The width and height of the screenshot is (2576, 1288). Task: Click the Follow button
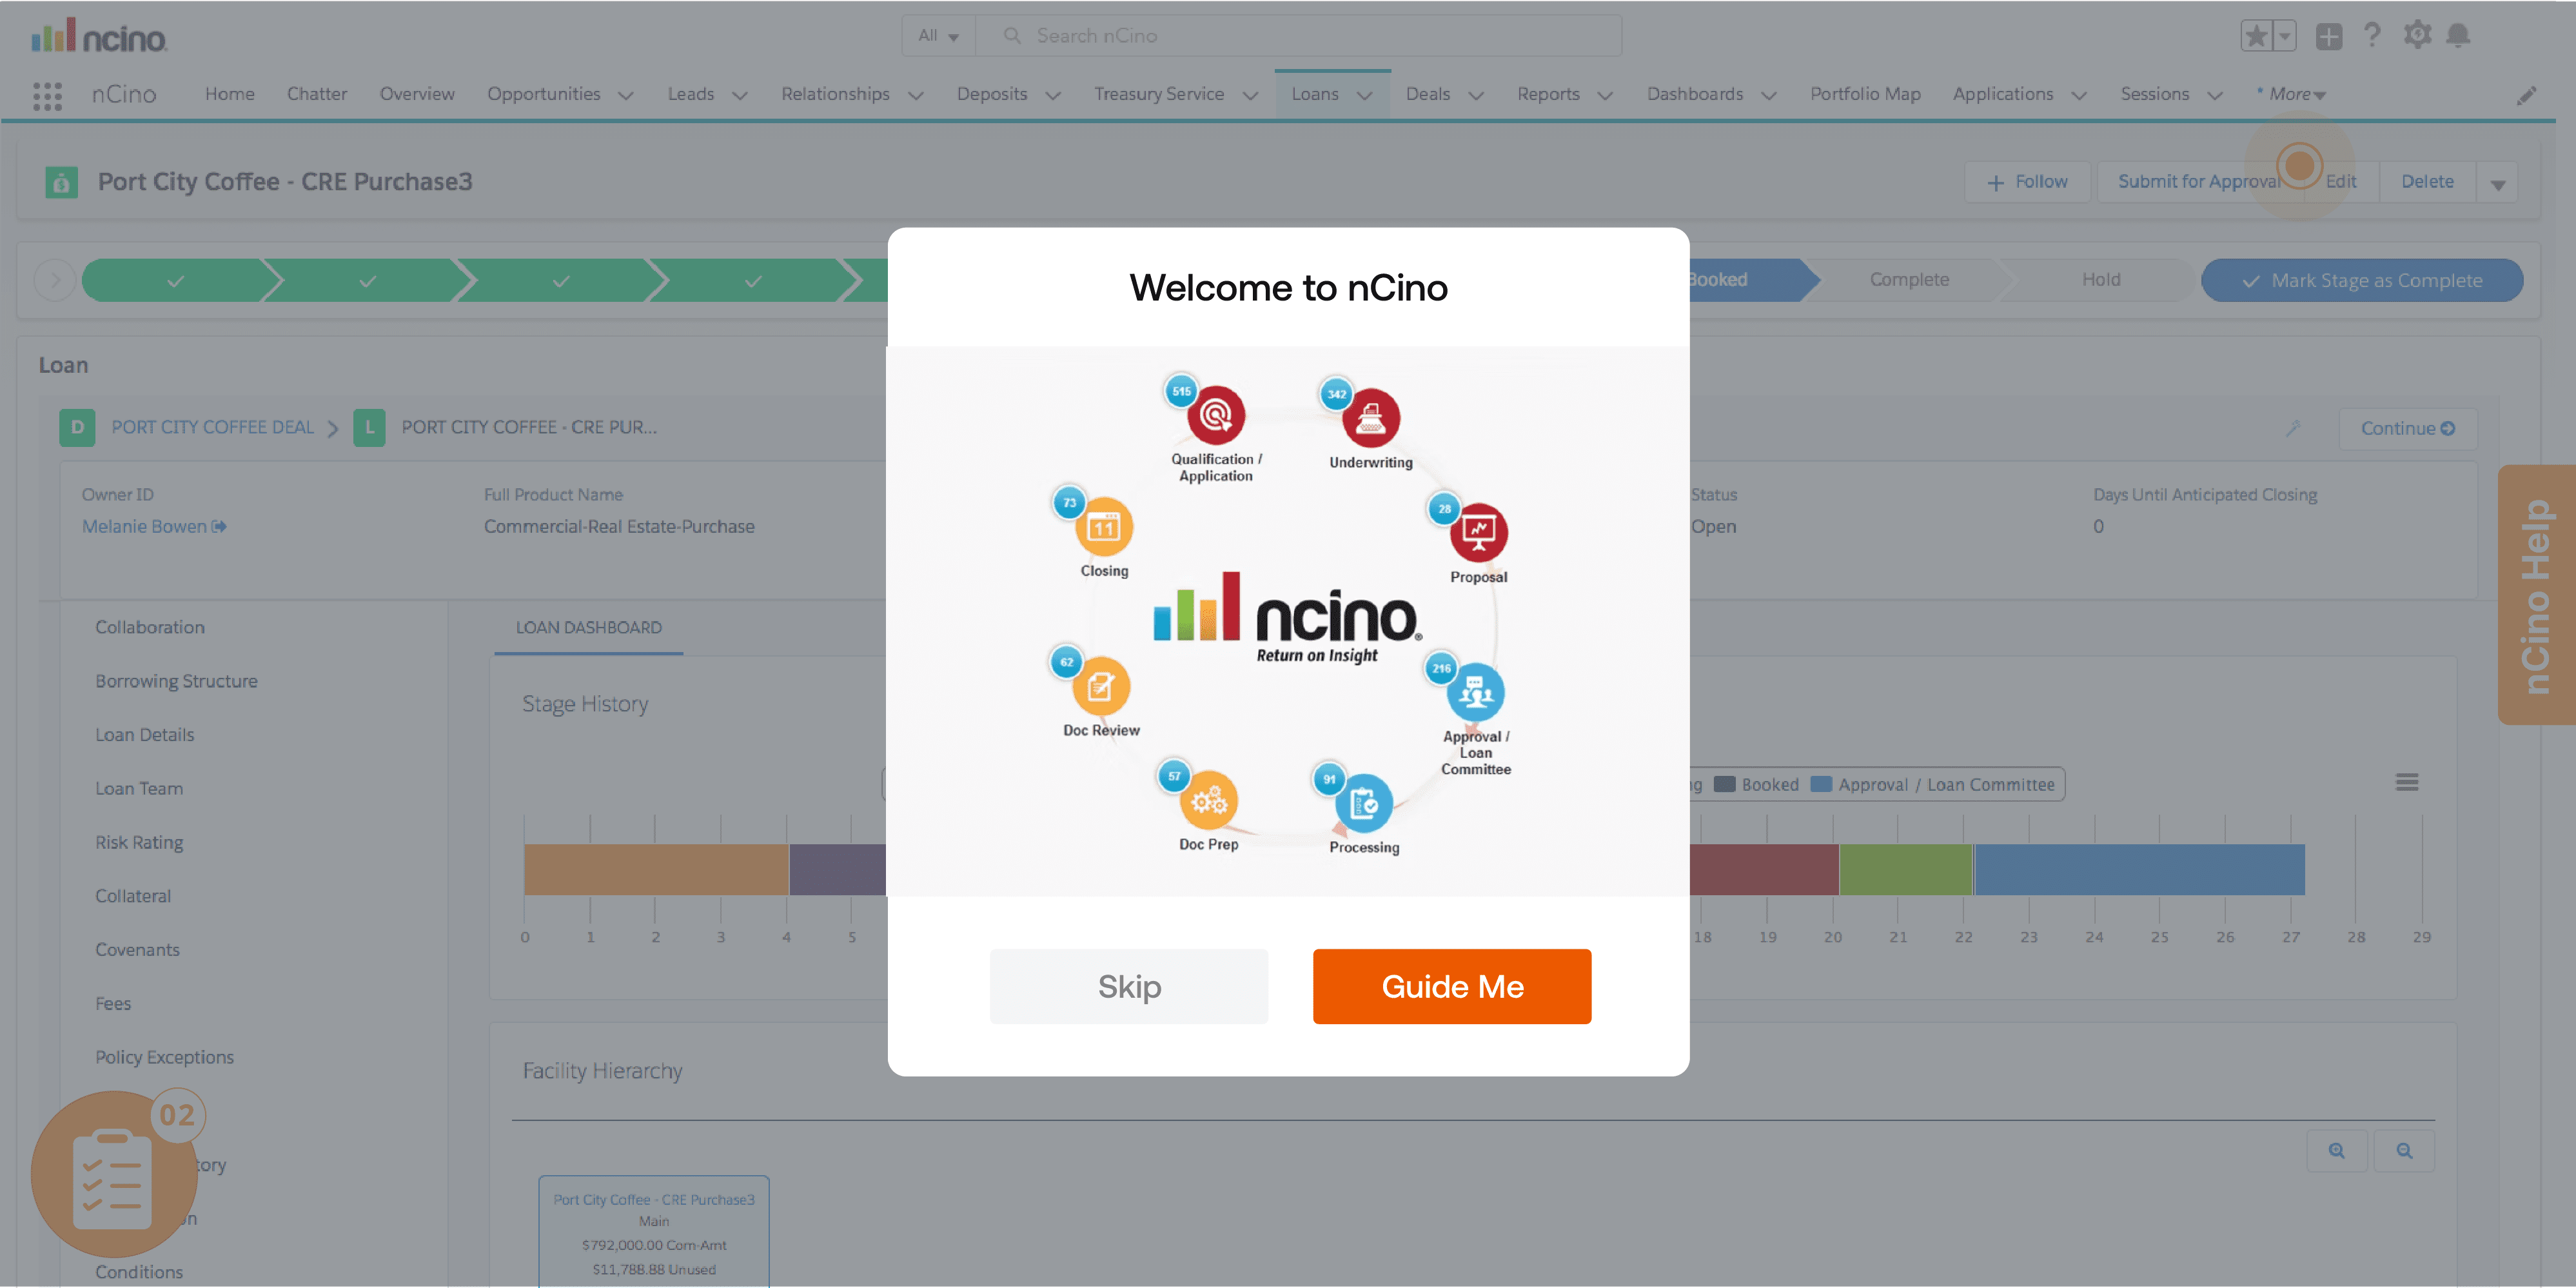2026,182
